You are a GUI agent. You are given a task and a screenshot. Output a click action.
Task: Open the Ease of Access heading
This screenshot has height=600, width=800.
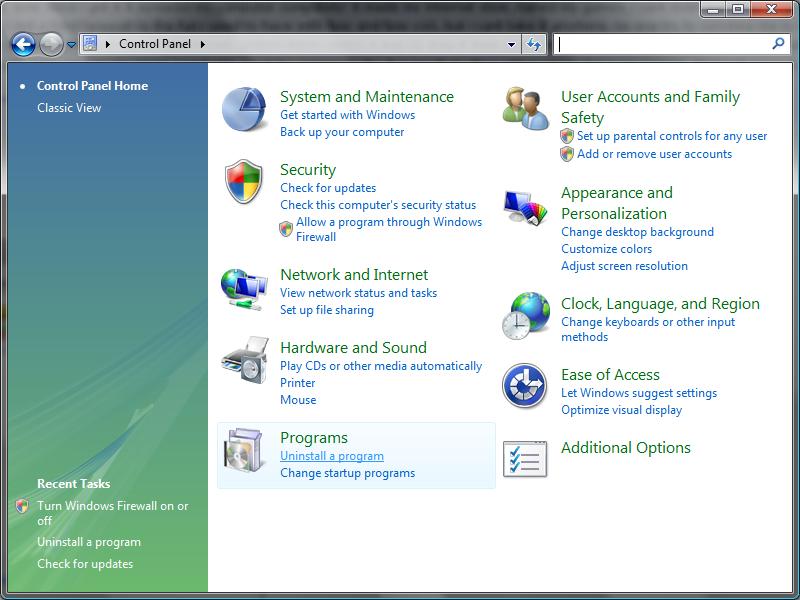(610, 374)
